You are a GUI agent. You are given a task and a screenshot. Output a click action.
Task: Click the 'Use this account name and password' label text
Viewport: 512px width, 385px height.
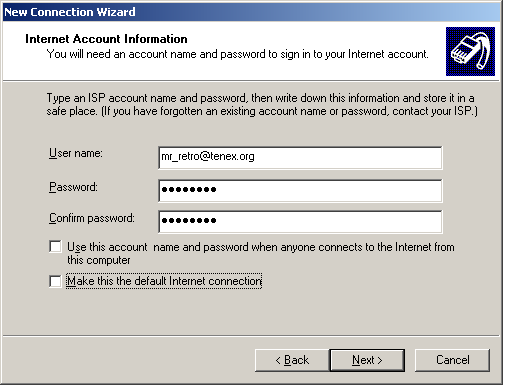tap(261, 253)
